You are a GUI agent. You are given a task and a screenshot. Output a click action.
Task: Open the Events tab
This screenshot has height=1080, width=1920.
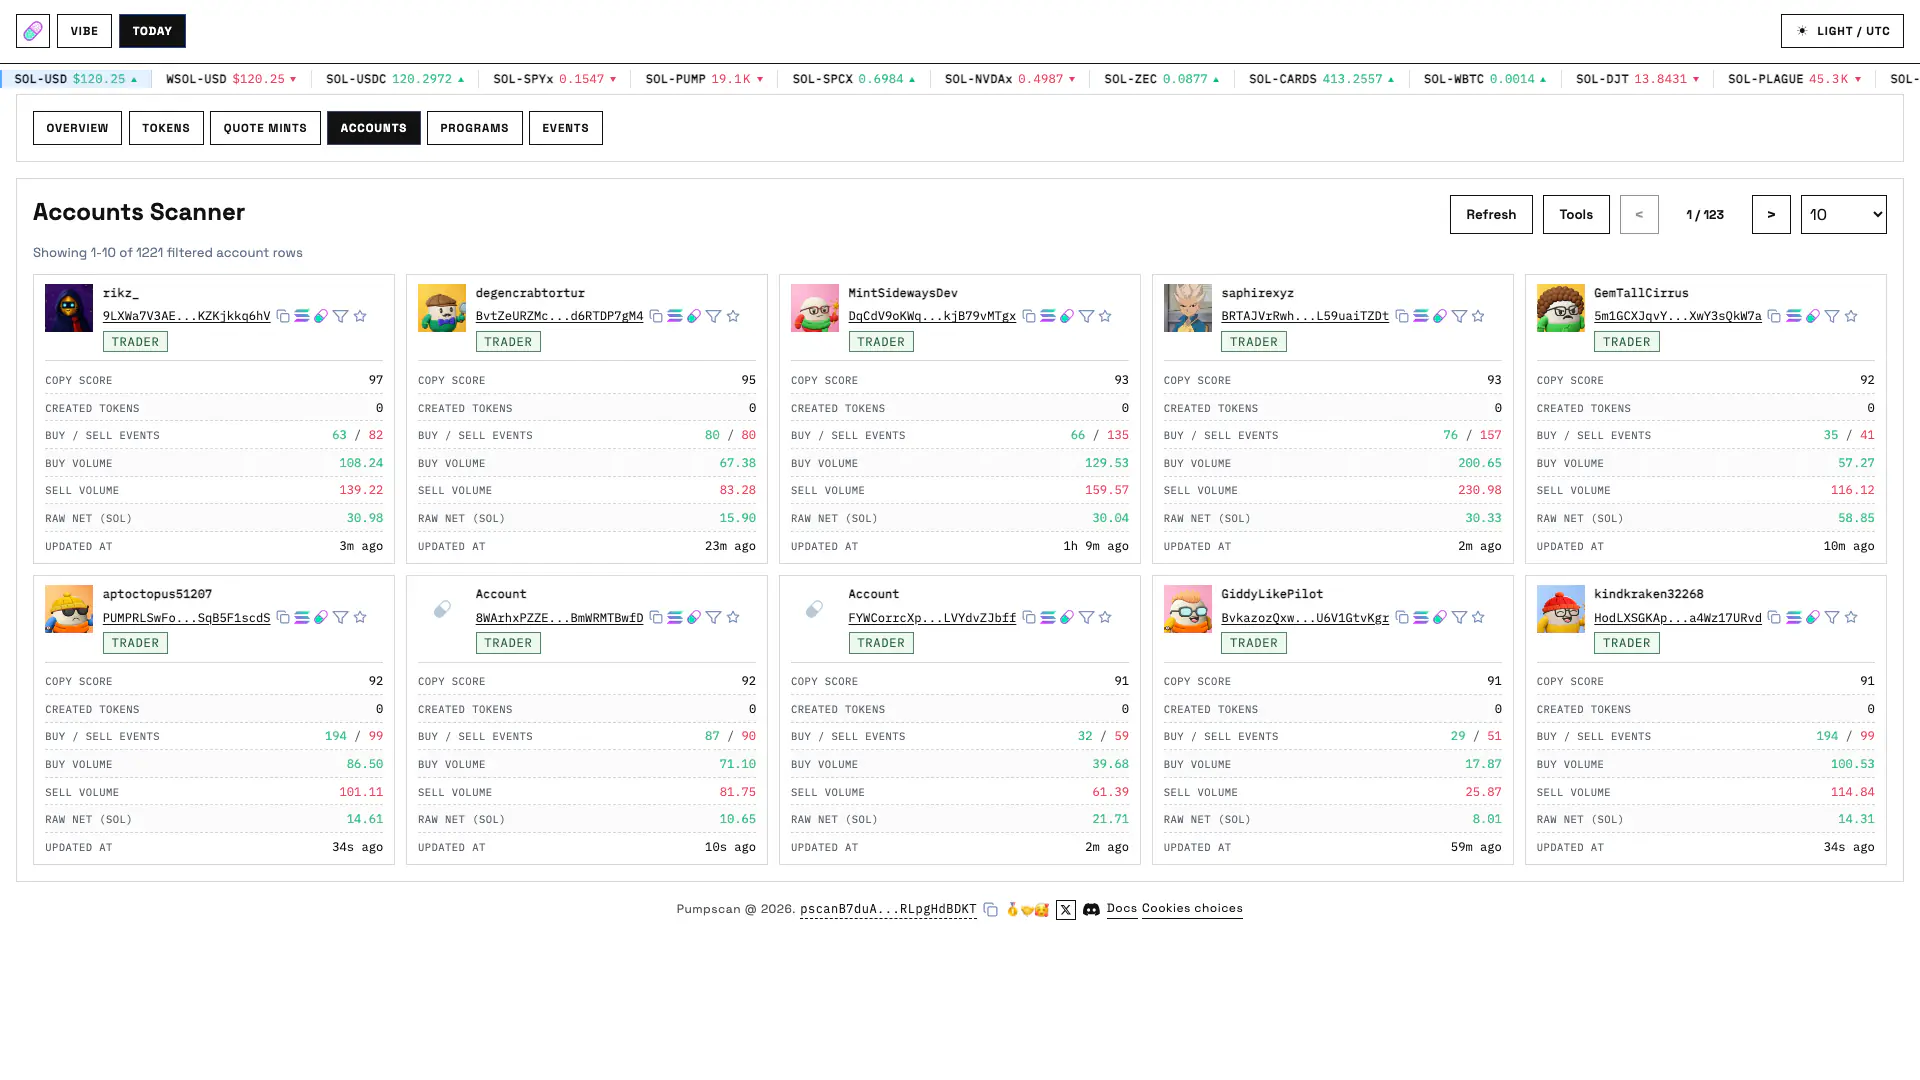click(x=565, y=128)
